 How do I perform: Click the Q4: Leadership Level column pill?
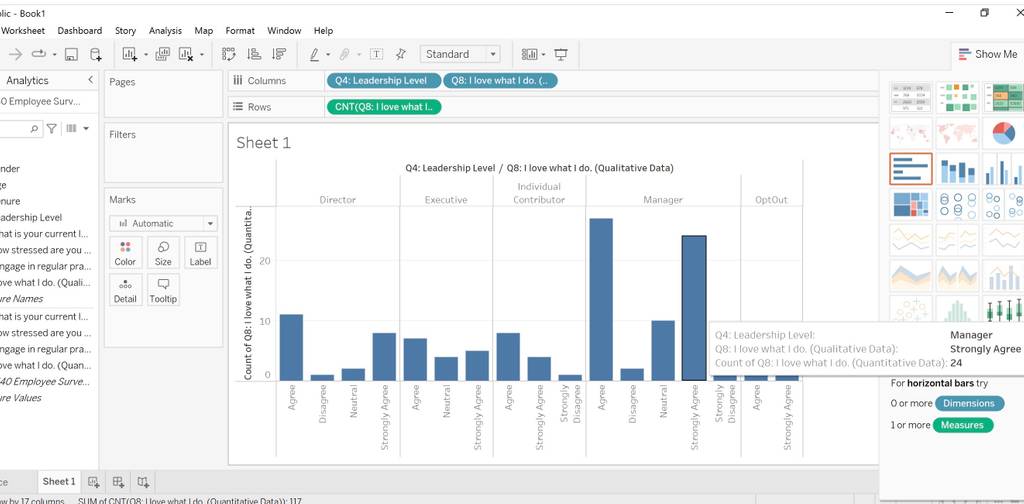tap(384, 80)
